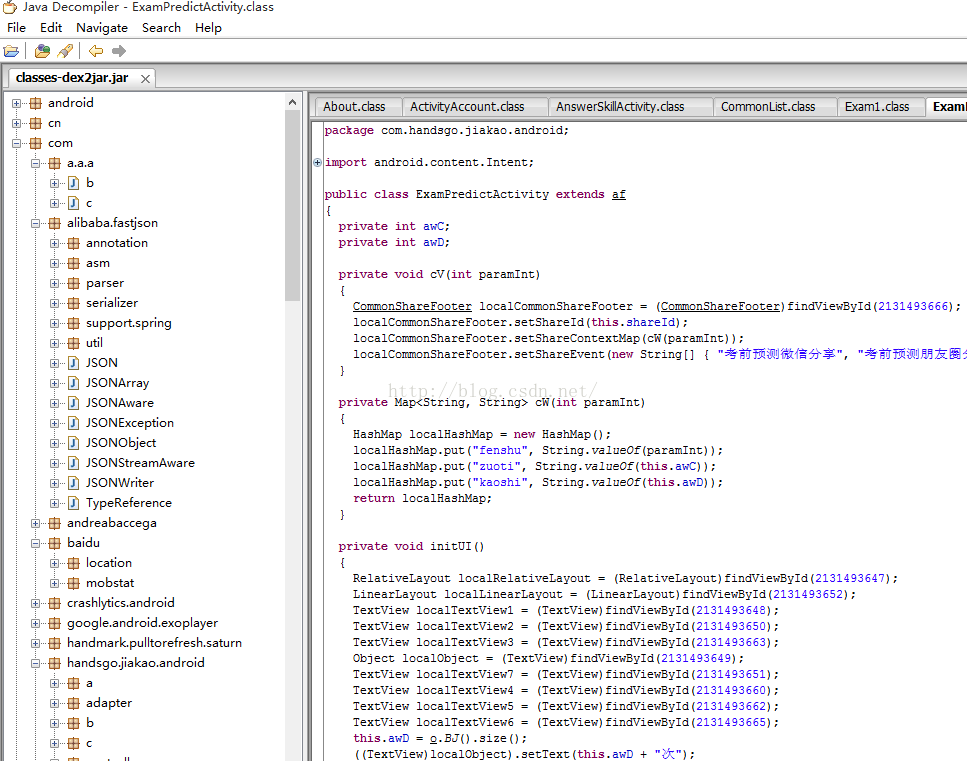Click the Open File folder toolbar icon
Viewport: 967px width, 761px height.
tap(11, 51)
